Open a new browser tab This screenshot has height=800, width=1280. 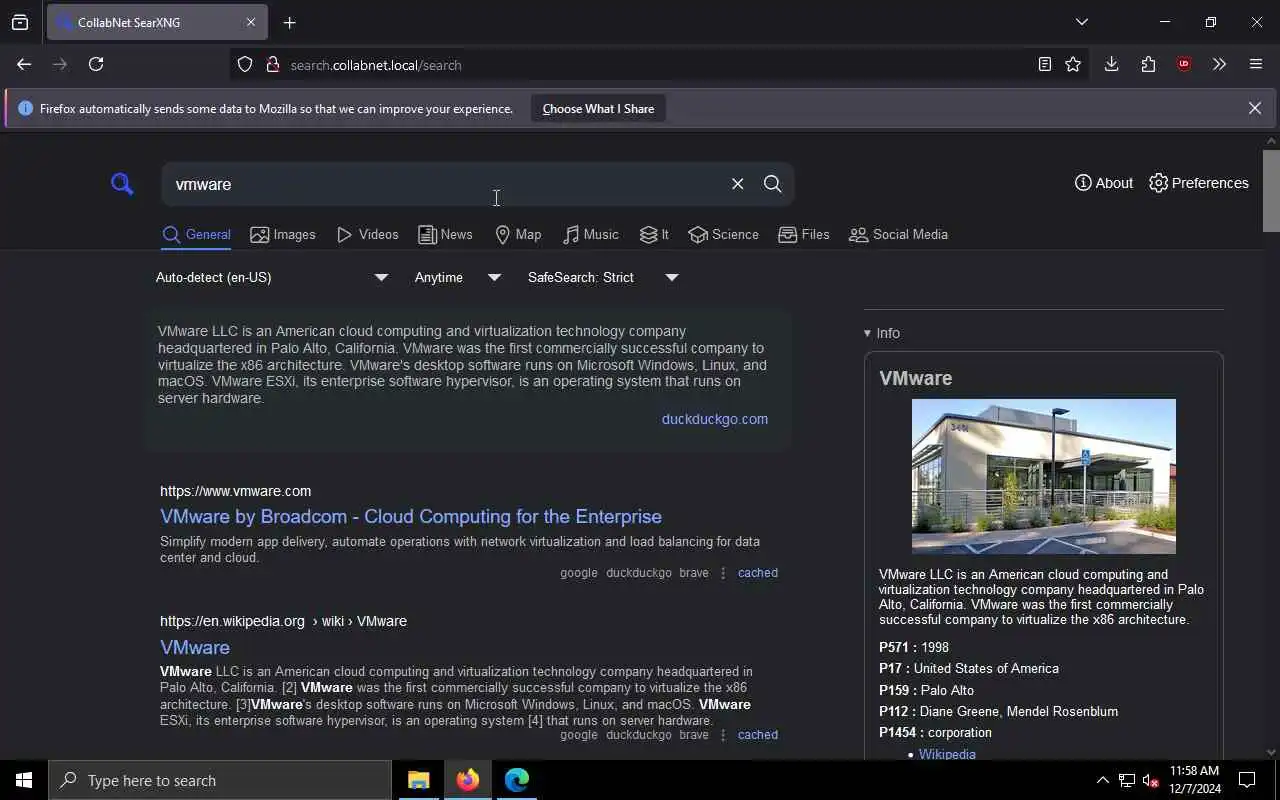[290, 22]
